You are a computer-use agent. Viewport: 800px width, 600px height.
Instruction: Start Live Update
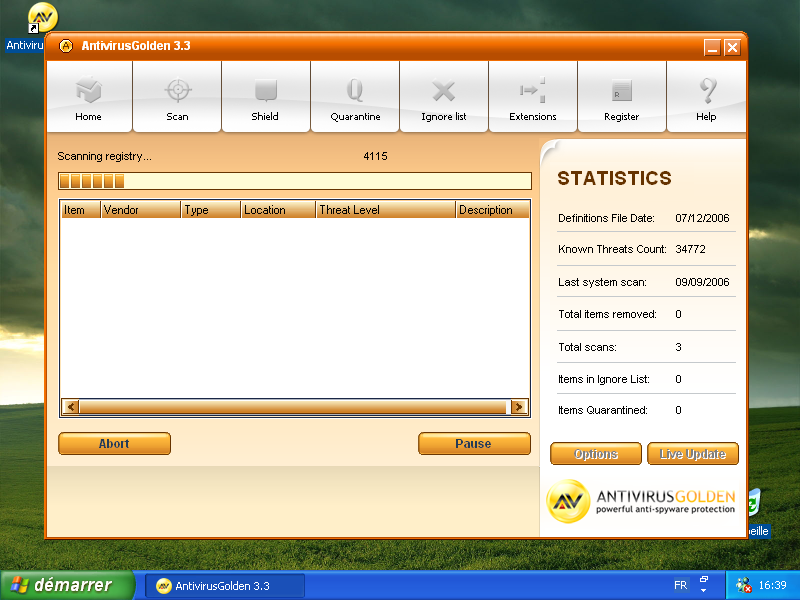692,454
